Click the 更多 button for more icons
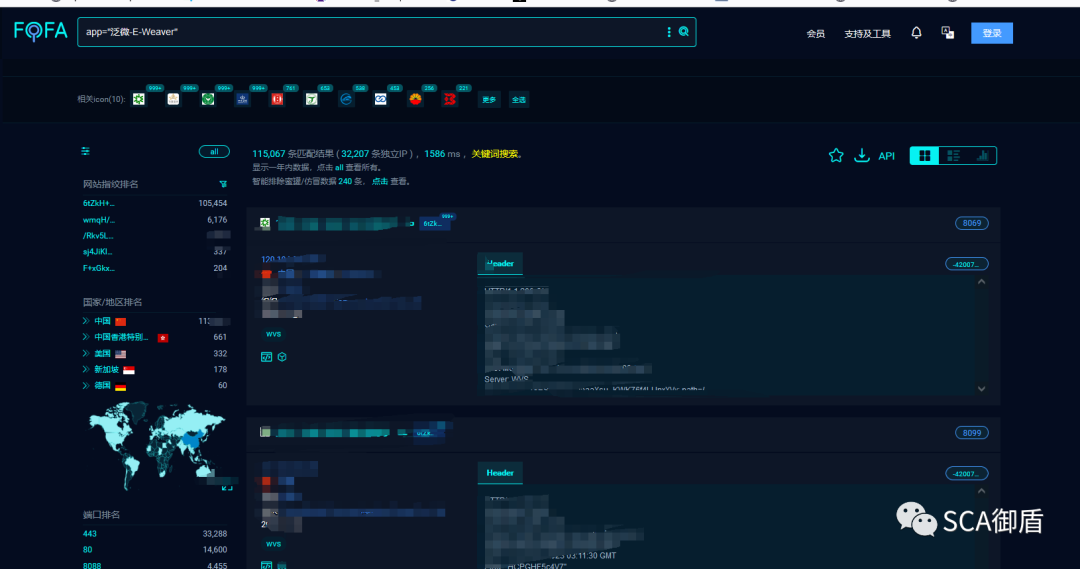Viewport: 1080px width, 569px height. (489, 100)
